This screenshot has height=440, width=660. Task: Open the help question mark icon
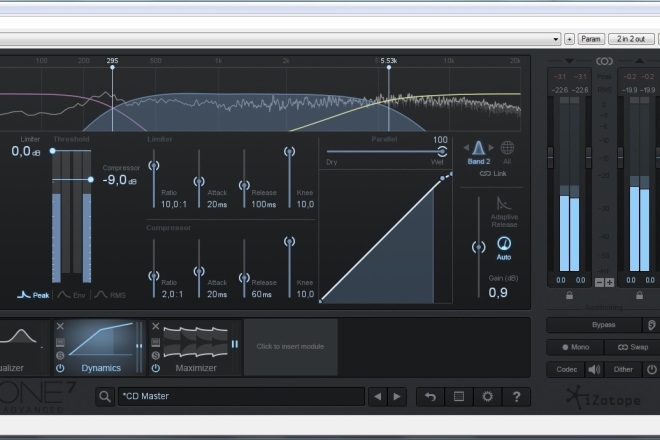516,397
